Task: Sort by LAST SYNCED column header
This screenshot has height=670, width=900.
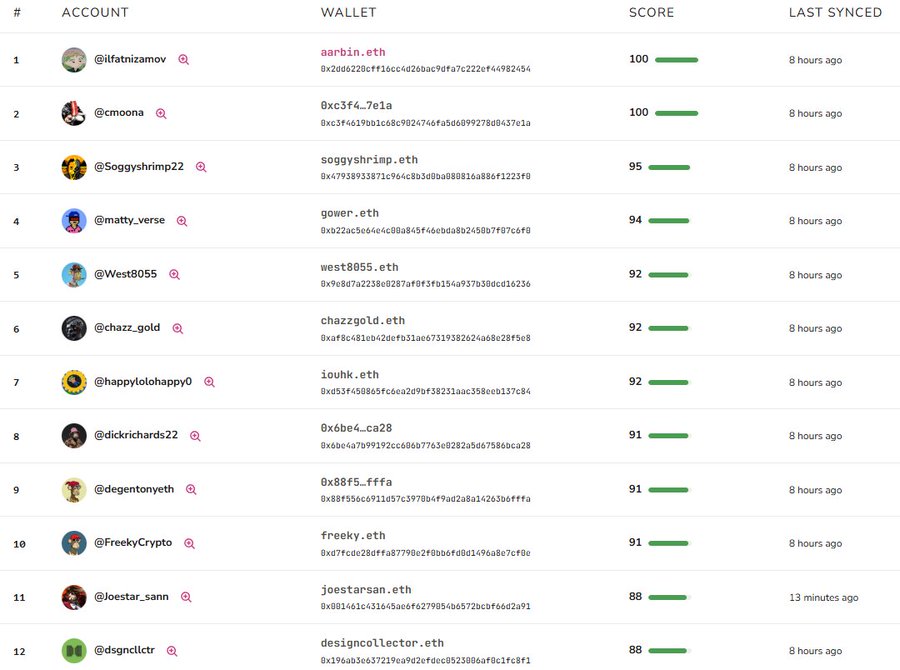Action: click(835, 12)
